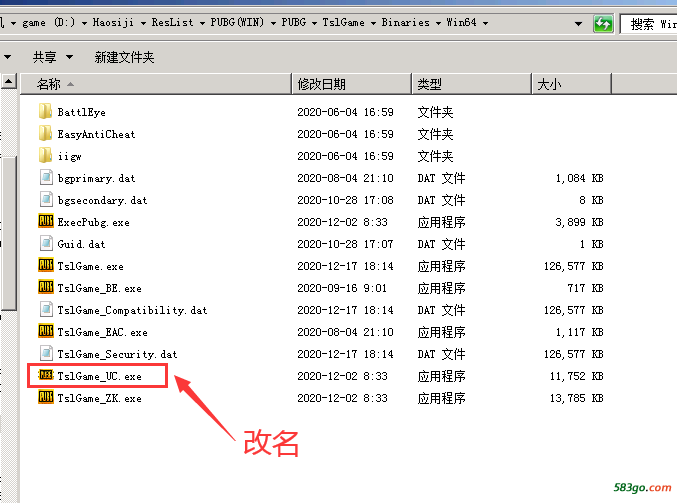Refresh the folder with the green arrows button

pos(603,24)
